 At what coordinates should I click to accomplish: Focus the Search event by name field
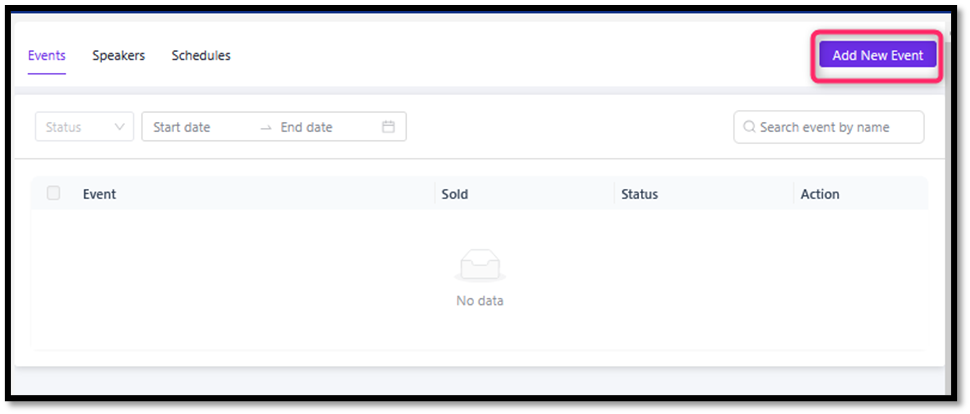tap(835, 127)
